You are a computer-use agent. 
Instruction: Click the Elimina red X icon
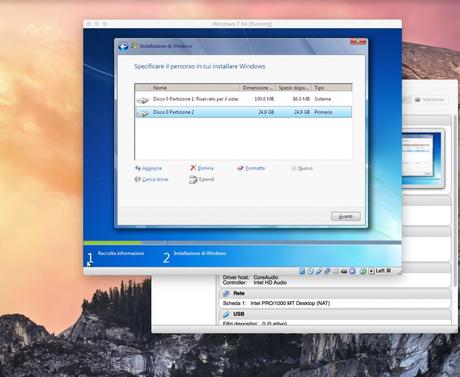point(193,168)
